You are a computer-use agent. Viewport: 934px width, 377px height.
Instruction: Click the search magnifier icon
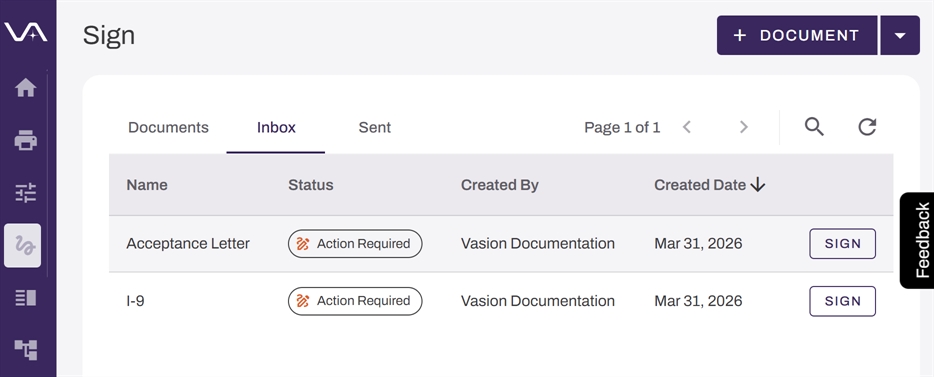click(814, 127)
